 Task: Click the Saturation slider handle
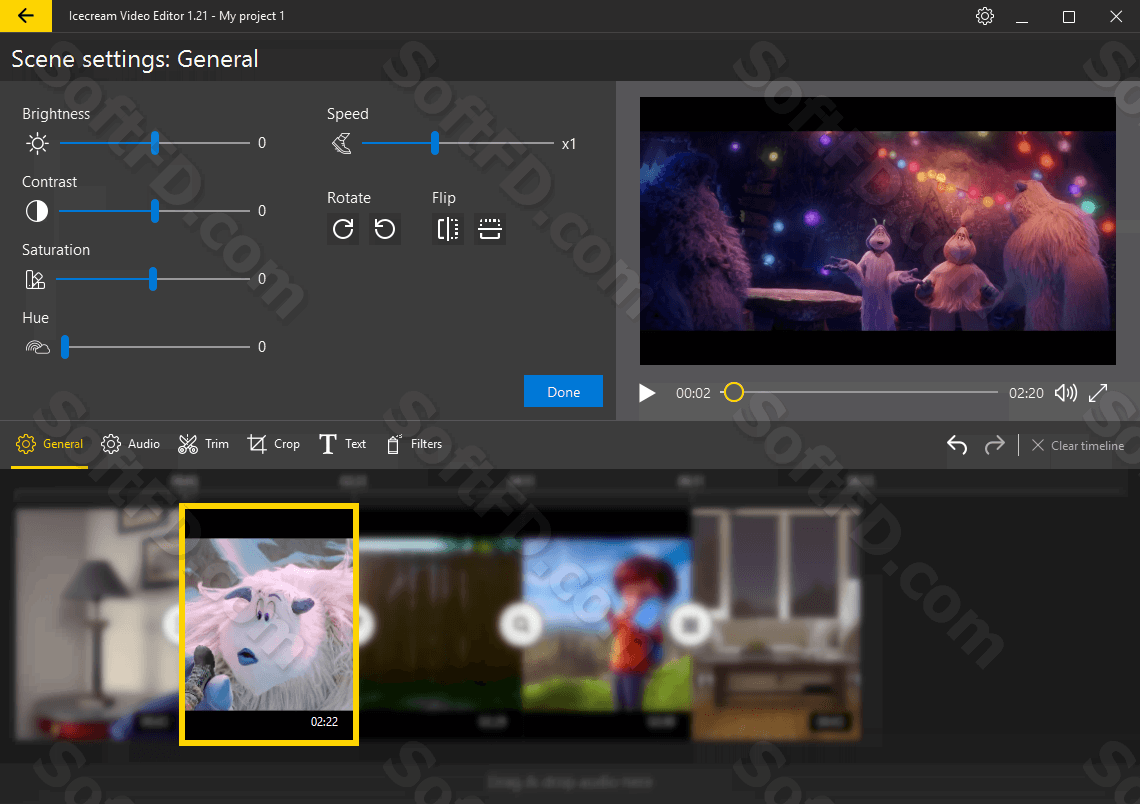[x=153, y=279]
